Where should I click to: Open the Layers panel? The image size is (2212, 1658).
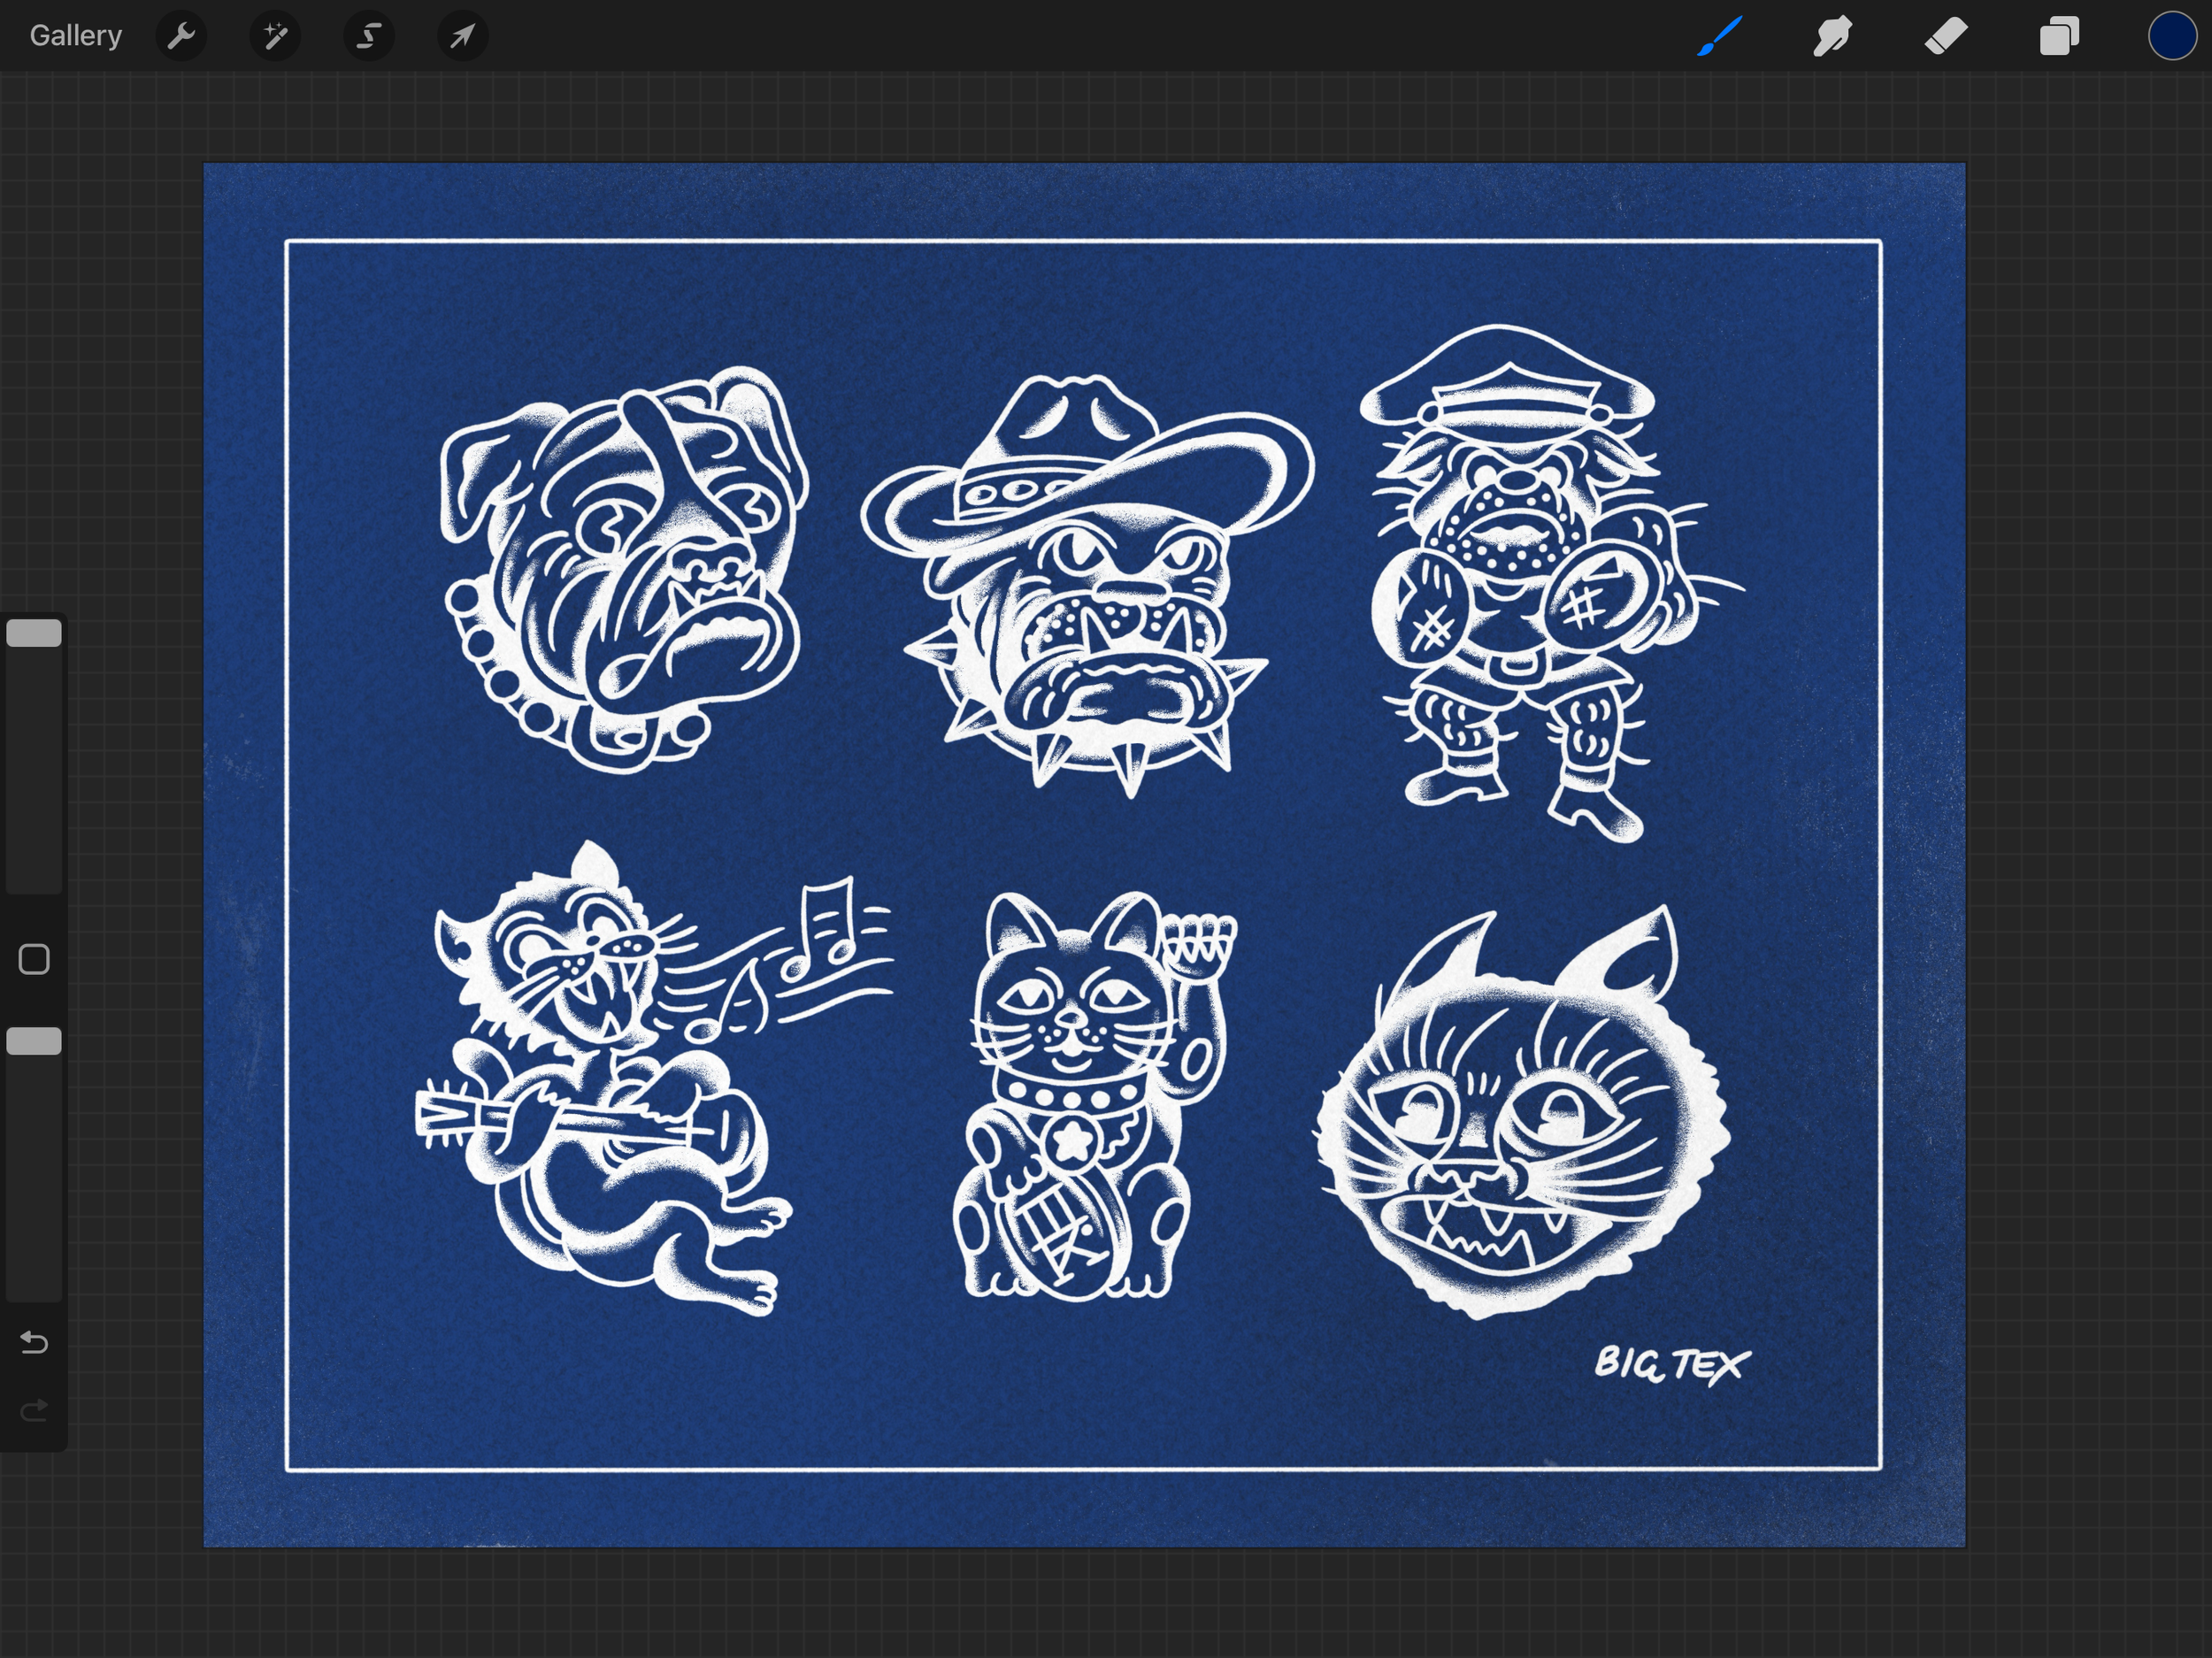(2059, 37)
